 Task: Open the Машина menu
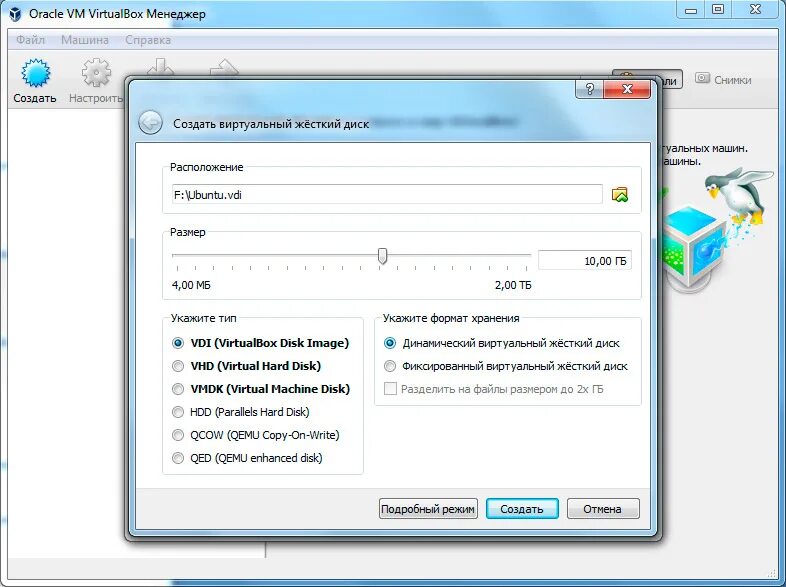(85, 40)
